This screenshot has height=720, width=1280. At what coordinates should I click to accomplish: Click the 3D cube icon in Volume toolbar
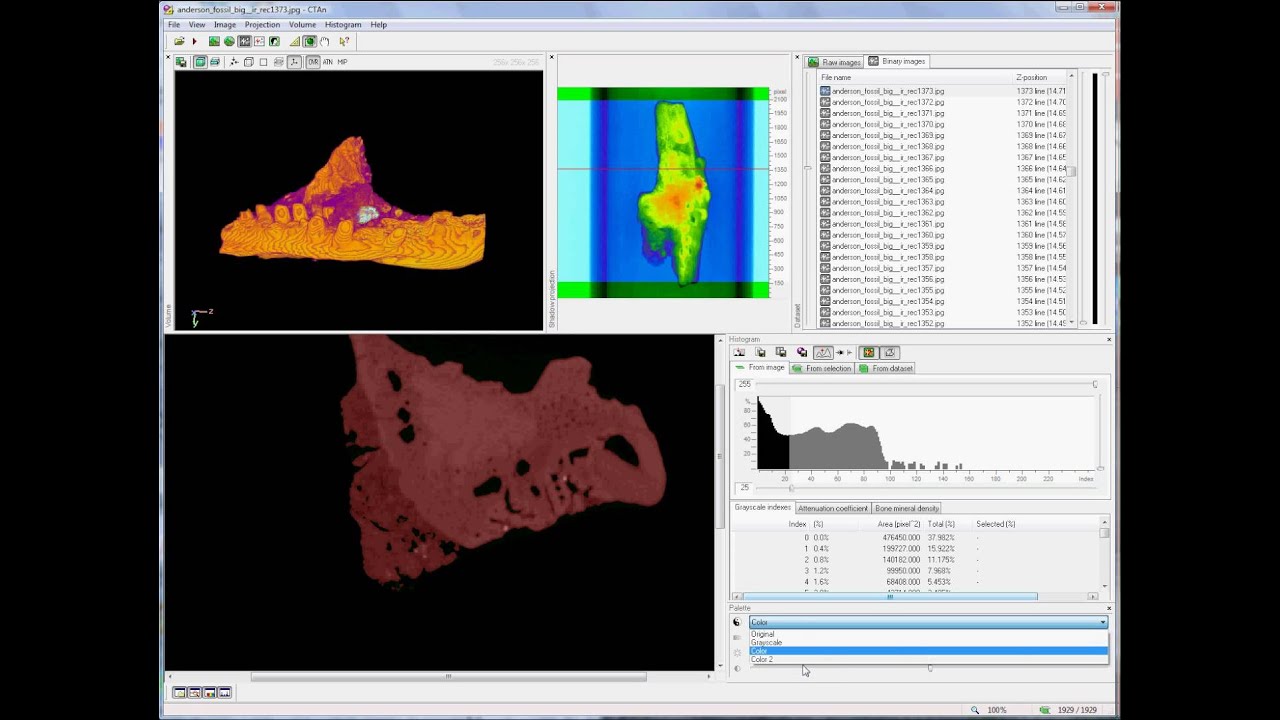coord(249,62)
